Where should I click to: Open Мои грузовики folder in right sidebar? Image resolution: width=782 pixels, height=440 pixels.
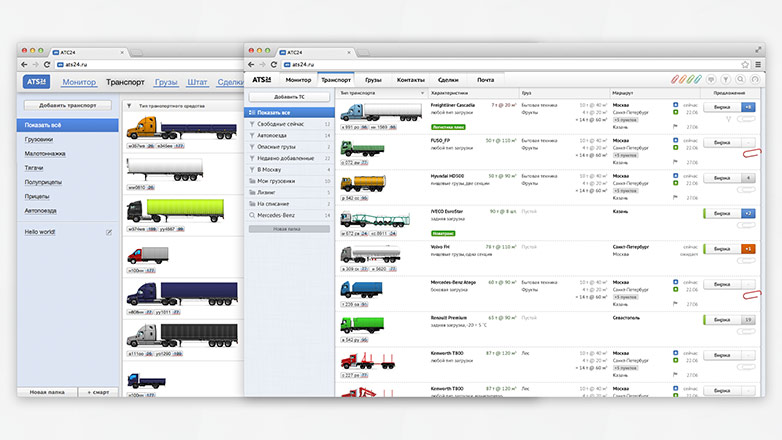(x=289, y=181)
